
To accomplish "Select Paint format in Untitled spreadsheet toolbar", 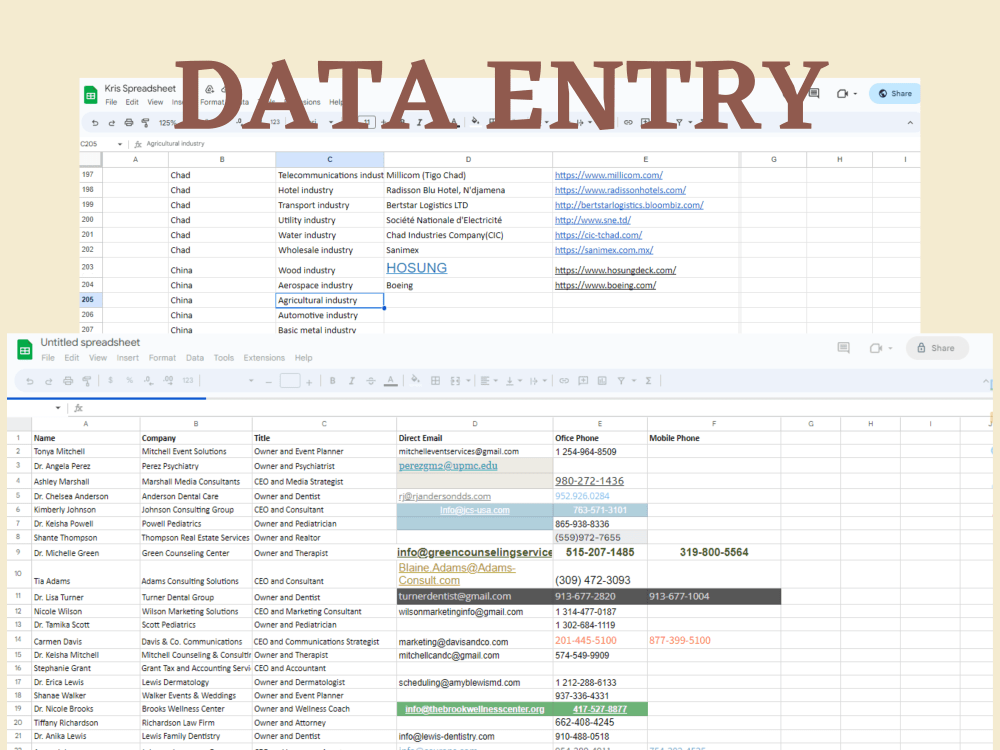I will point(87,381).
